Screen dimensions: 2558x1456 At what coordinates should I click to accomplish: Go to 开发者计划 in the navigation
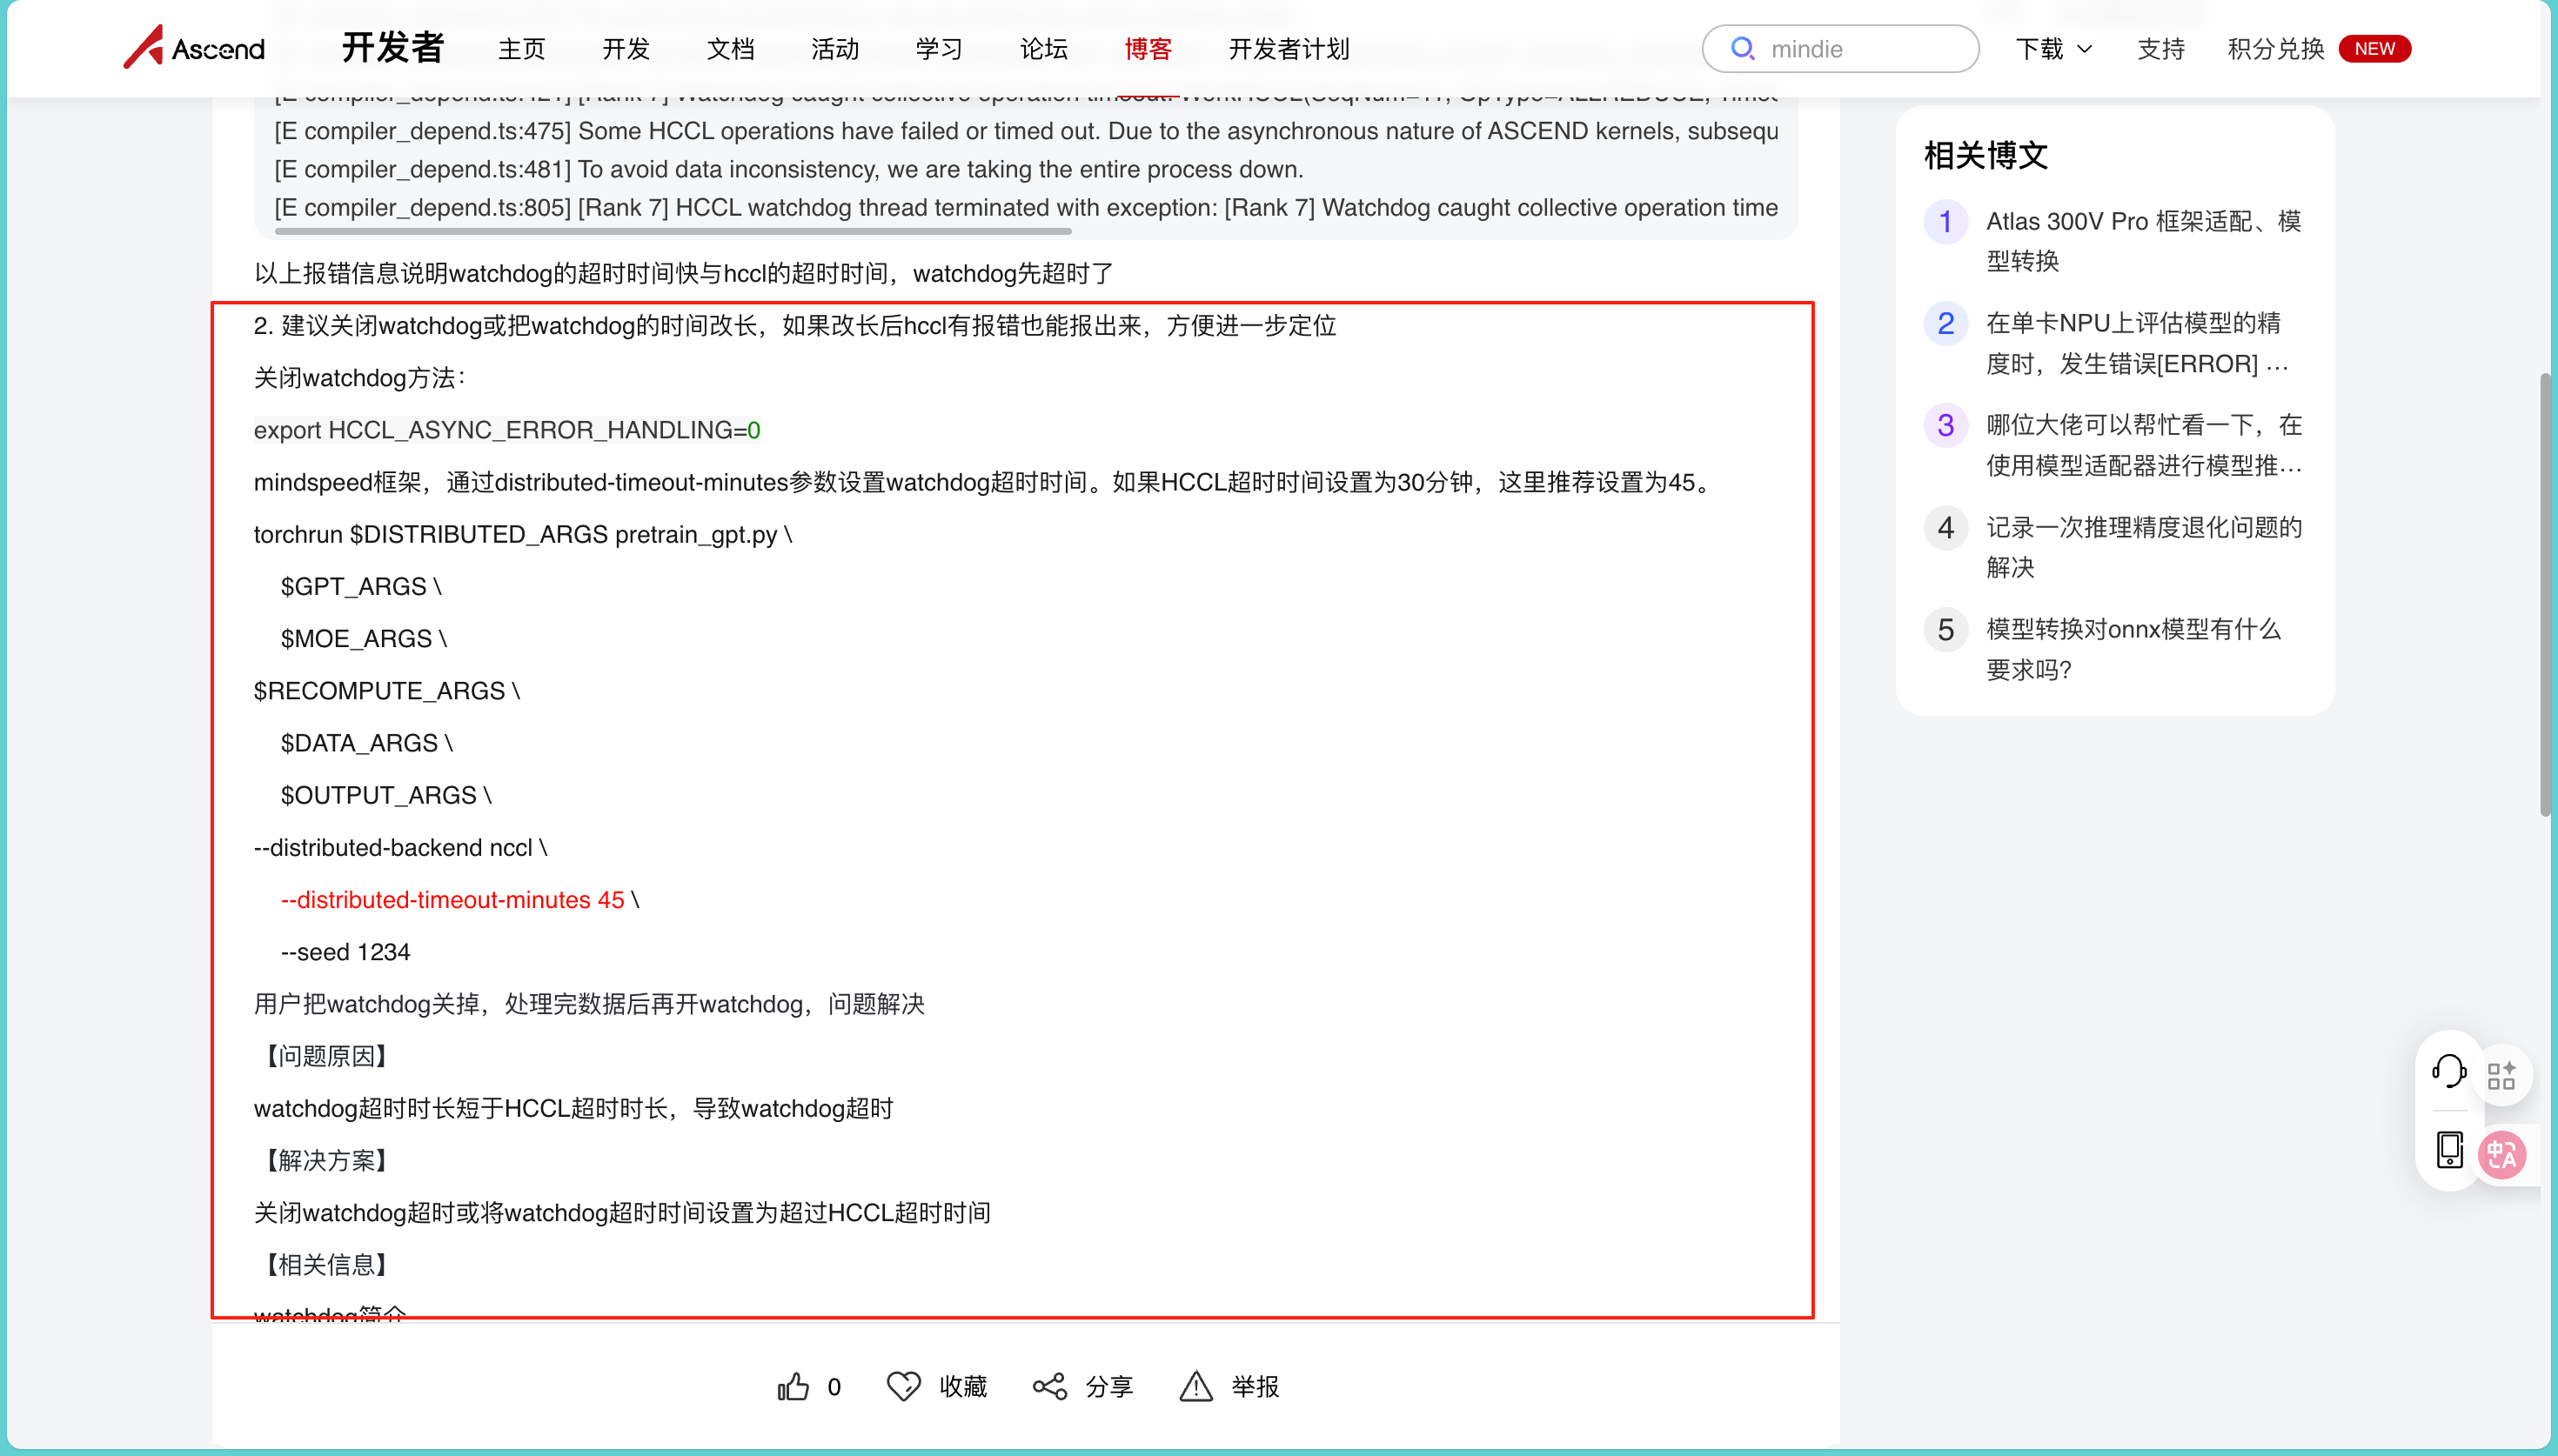coord(1288,49)
